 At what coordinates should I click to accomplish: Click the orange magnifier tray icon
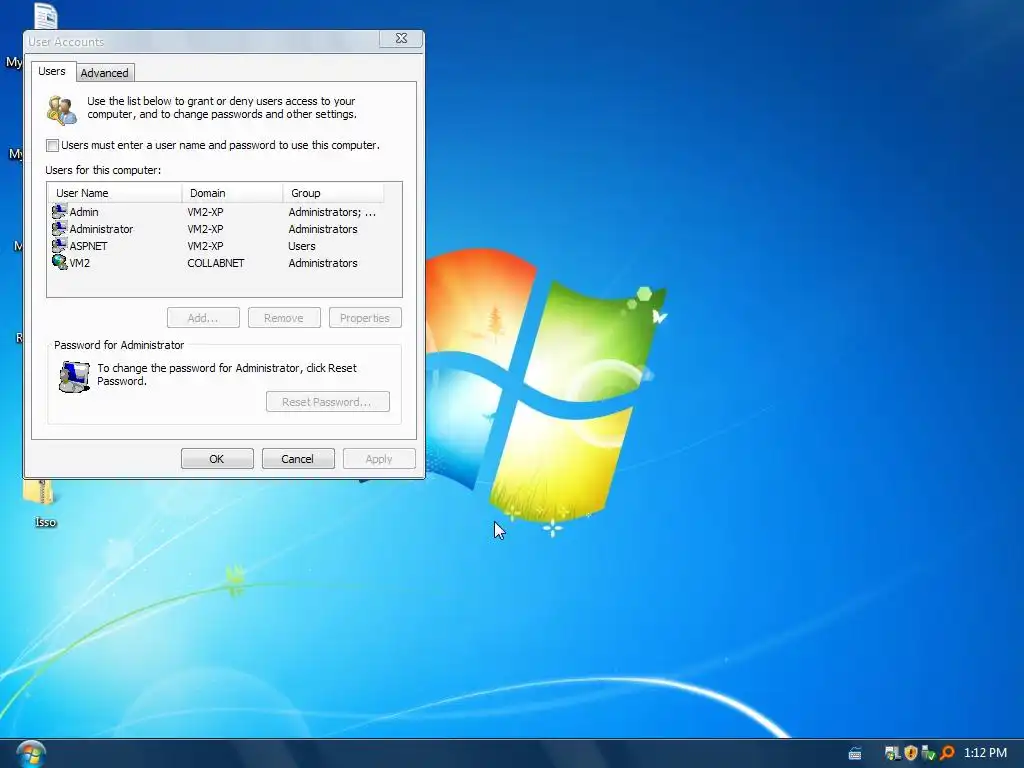pos(947,753)
